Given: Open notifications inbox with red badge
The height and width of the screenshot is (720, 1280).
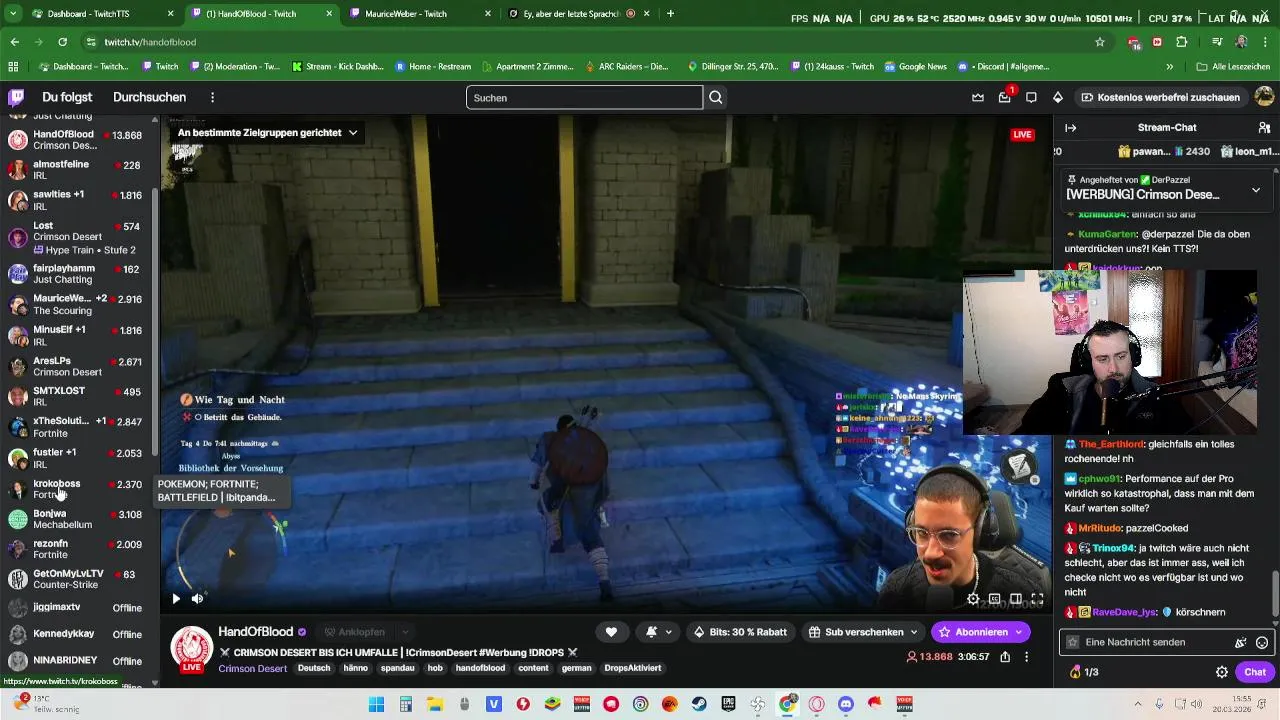Looking at the screenshot, I should pyautogui.click(x=1005, y=97).
